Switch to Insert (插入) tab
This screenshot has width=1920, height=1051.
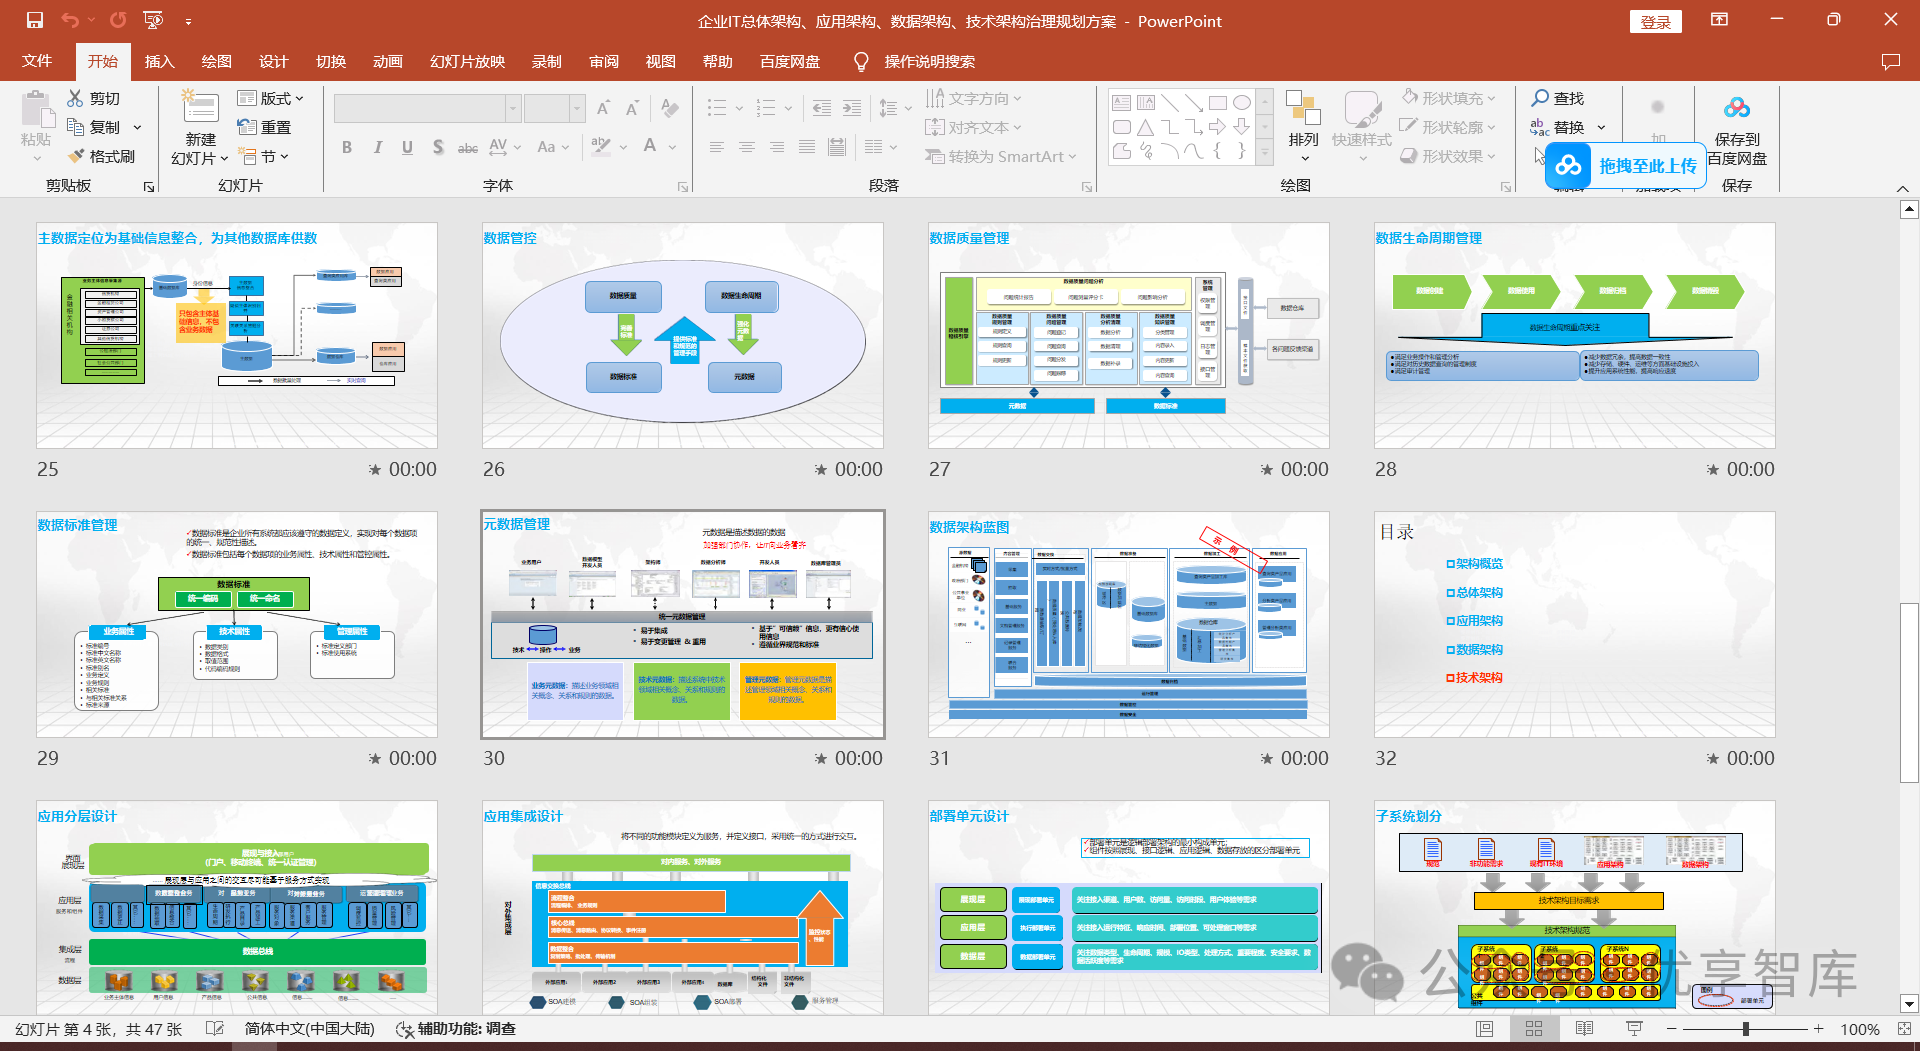[x=159, y=61]
